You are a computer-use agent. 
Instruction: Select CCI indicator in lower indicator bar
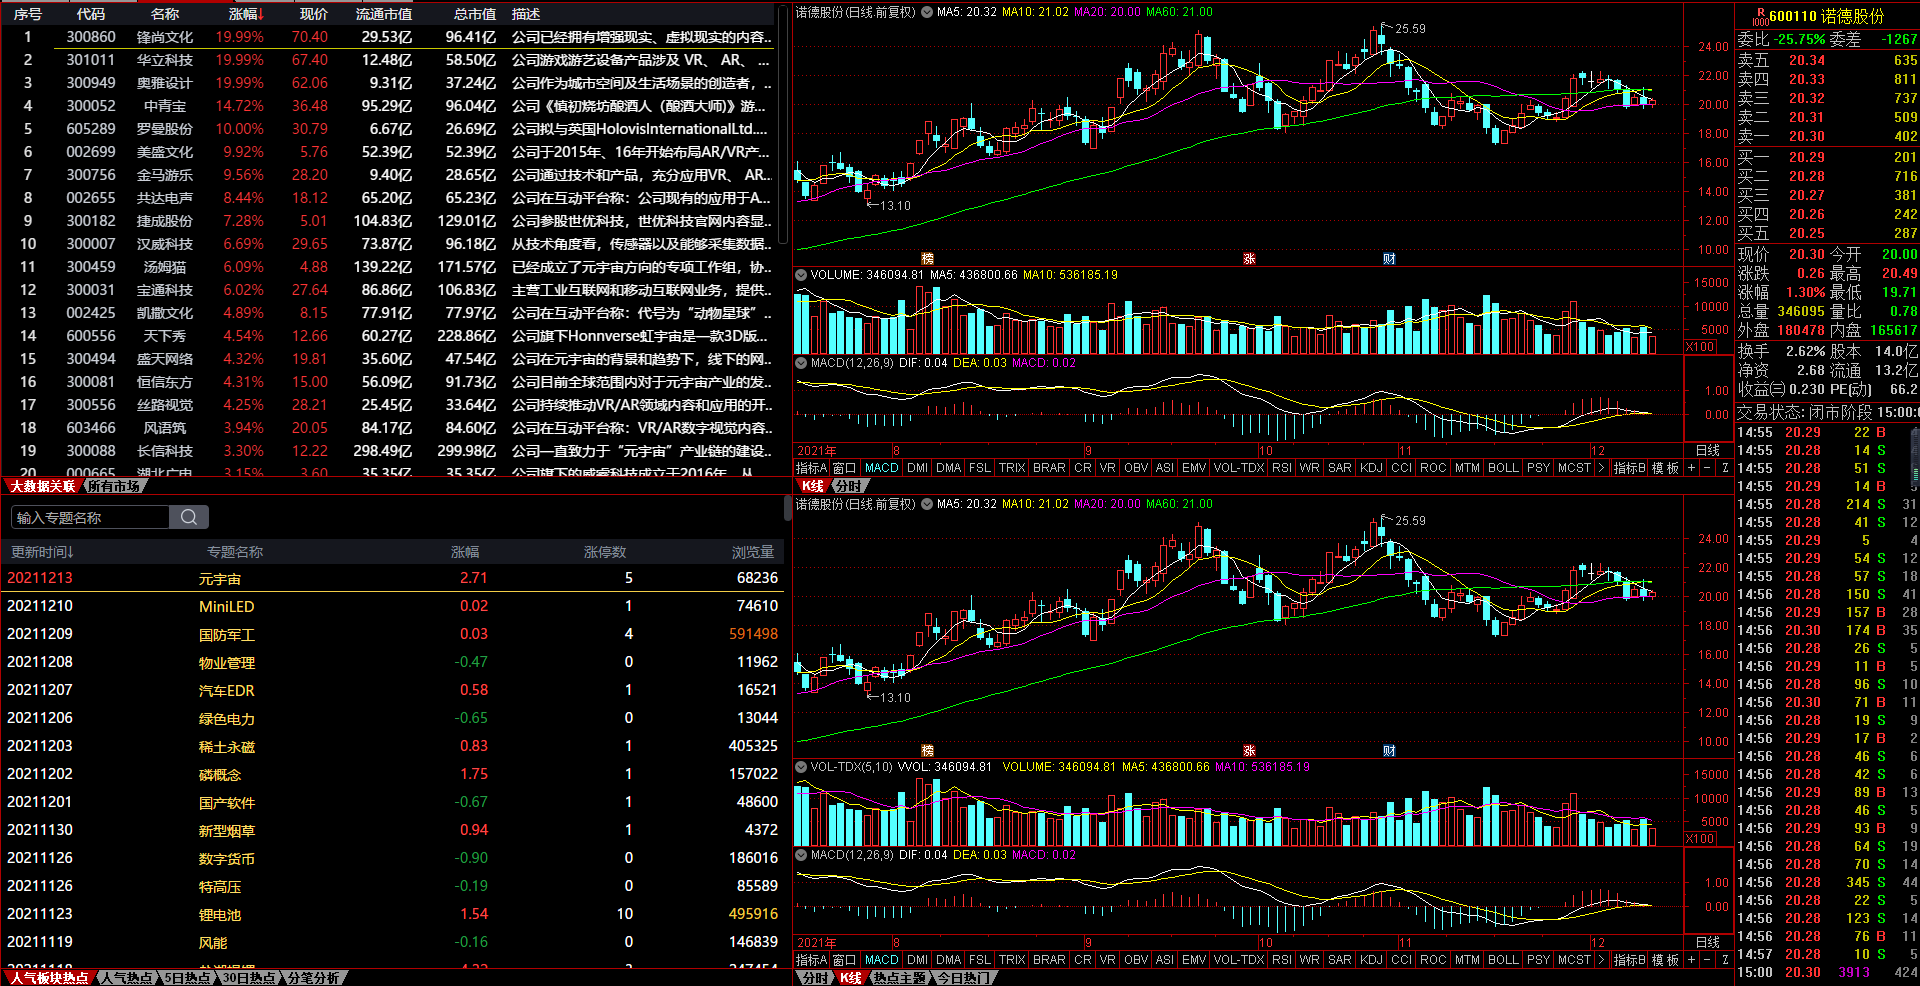[x=1401, y=960]
